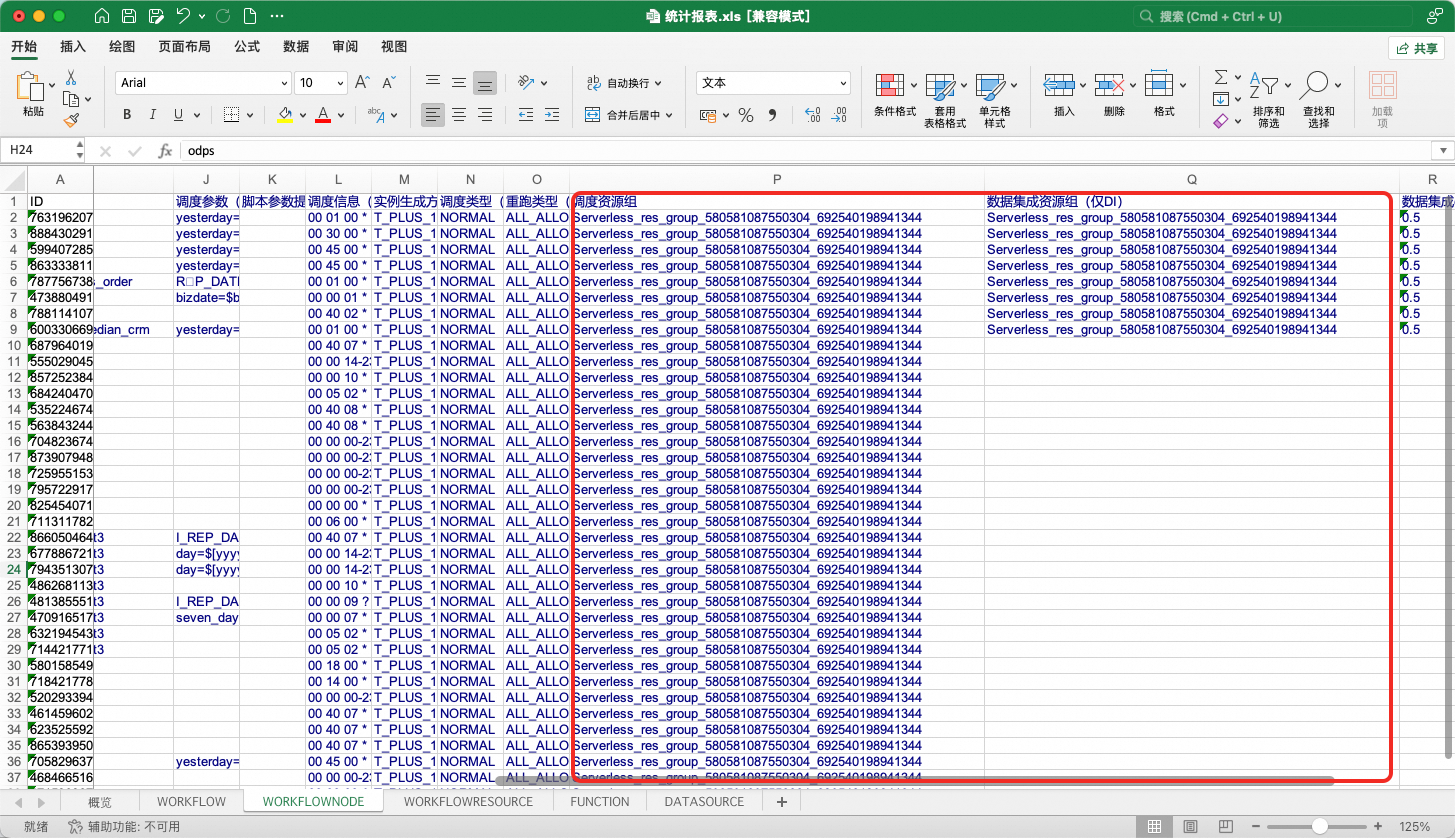
Task: Align text to the middle vertically
Action: pyautogui.click(x=459, y=83)
